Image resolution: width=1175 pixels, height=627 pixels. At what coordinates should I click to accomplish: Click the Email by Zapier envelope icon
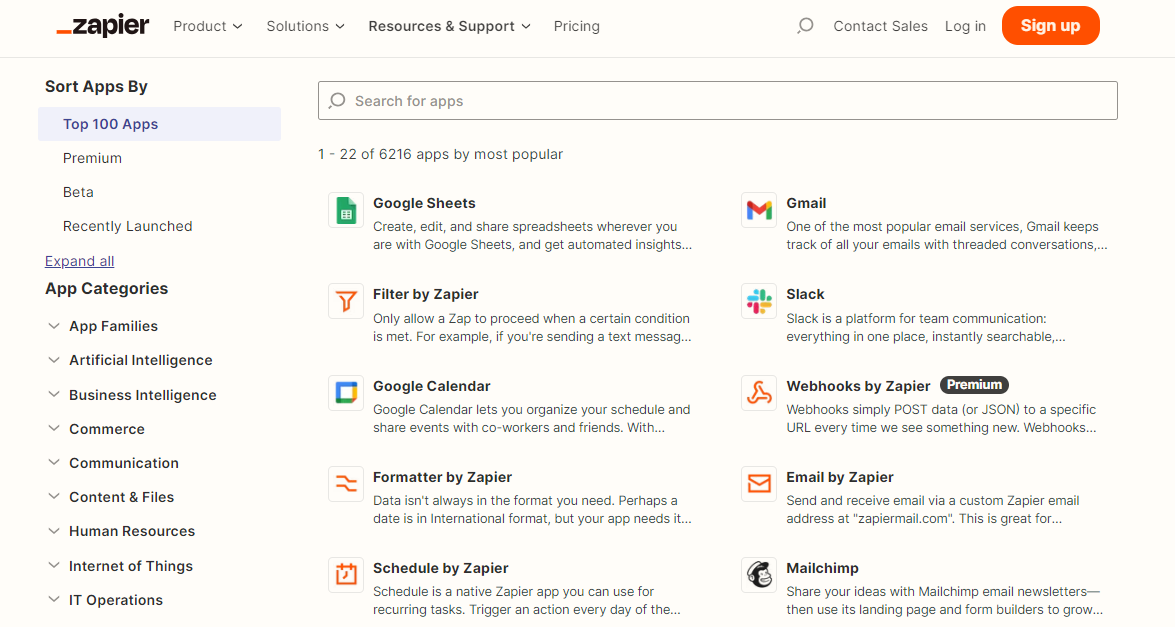coord(759,484)
